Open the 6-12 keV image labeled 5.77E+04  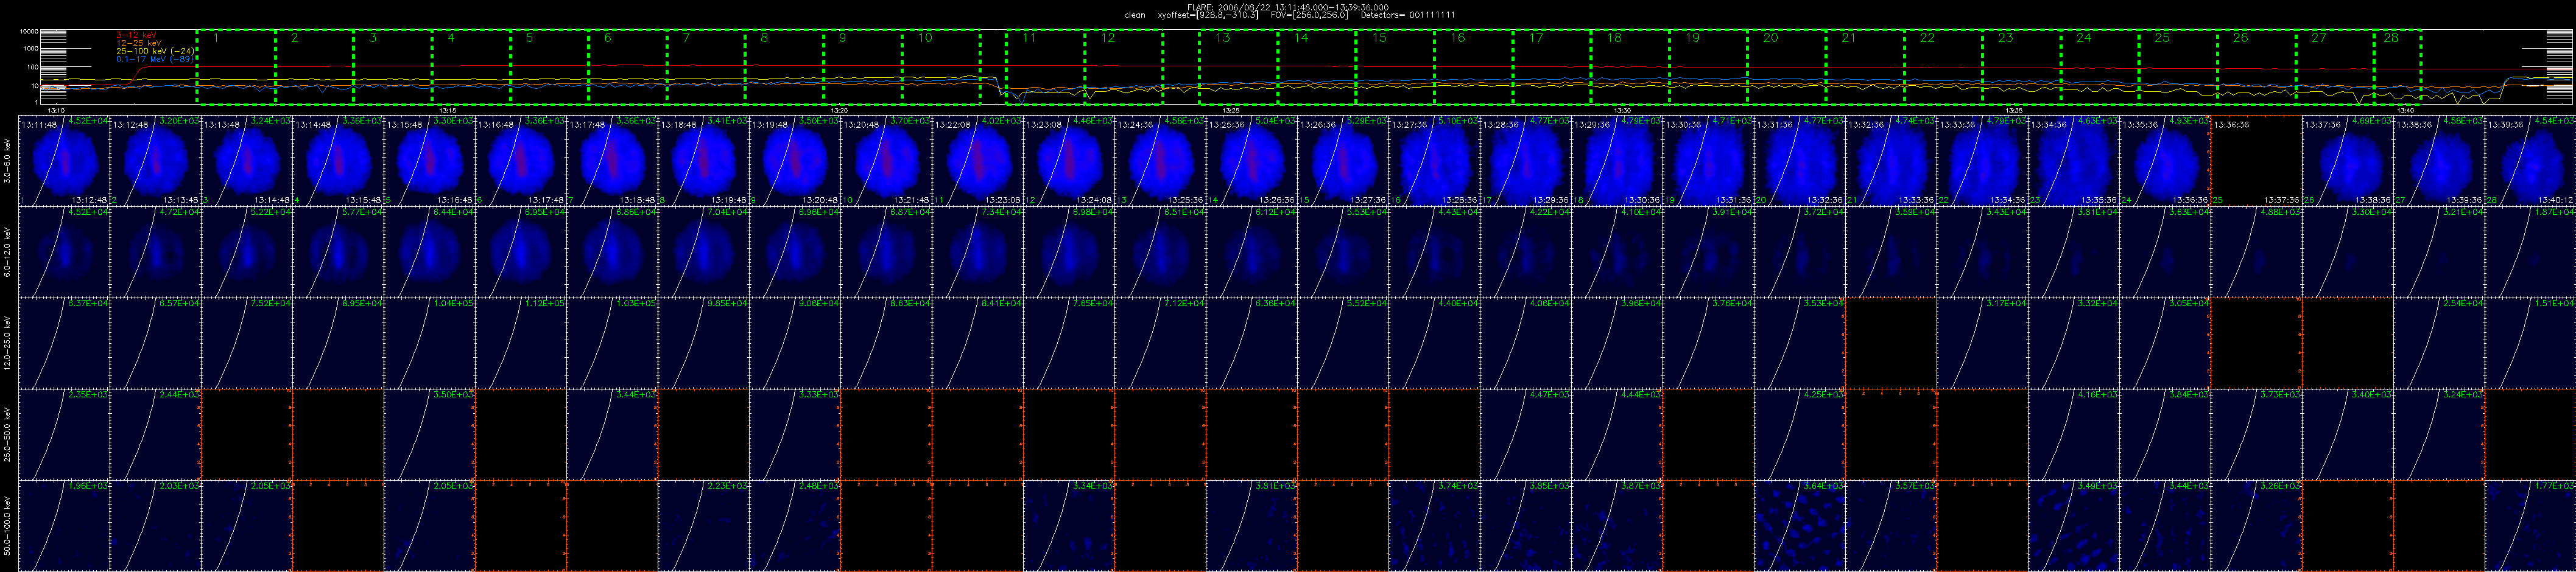[x=338, y=252]
